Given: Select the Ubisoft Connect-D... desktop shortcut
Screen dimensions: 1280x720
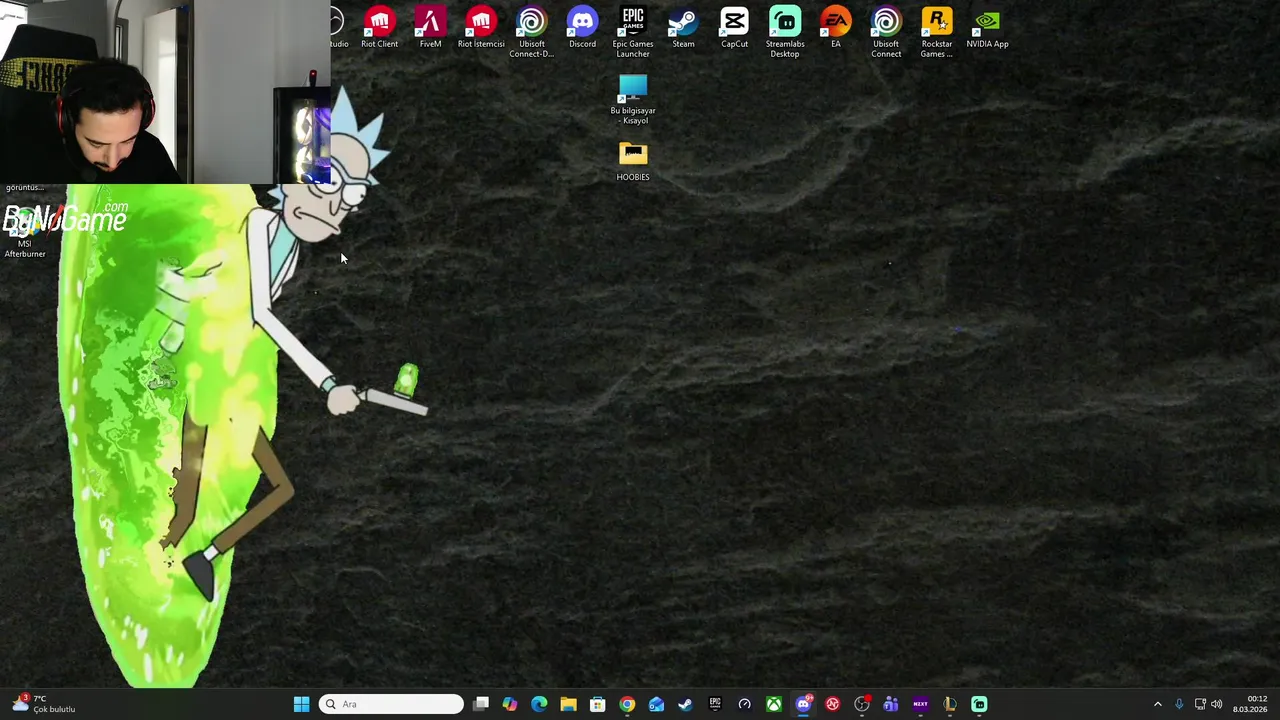Looking at the screenshot, I should coord(532,32).
